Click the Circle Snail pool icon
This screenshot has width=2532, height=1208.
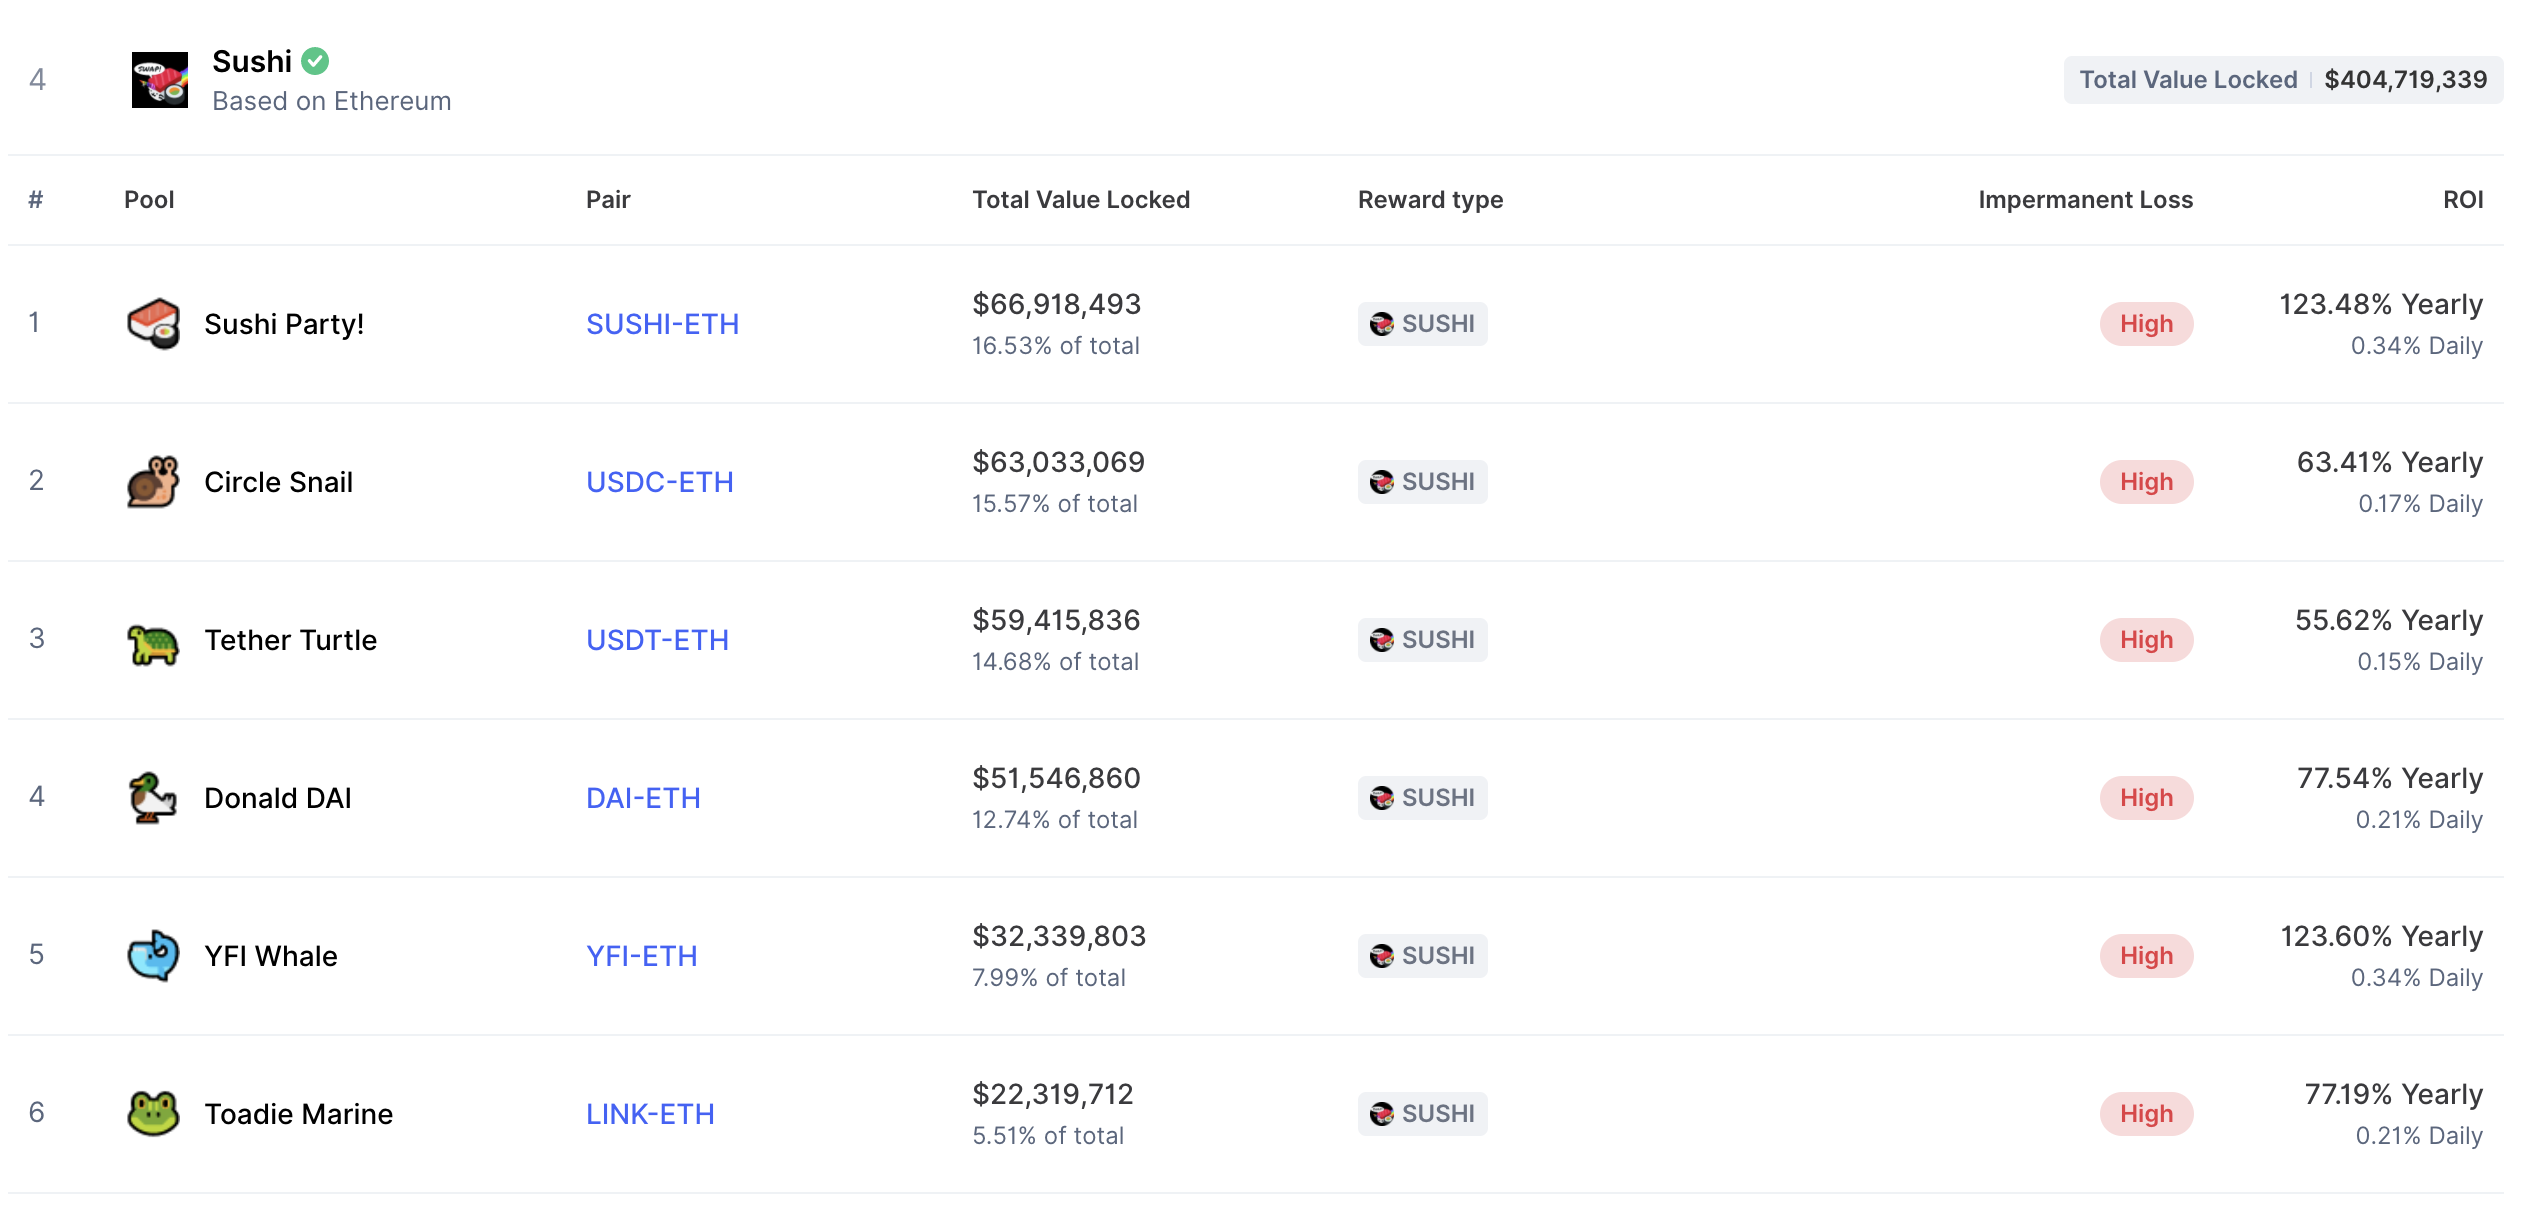coord(153,481)
